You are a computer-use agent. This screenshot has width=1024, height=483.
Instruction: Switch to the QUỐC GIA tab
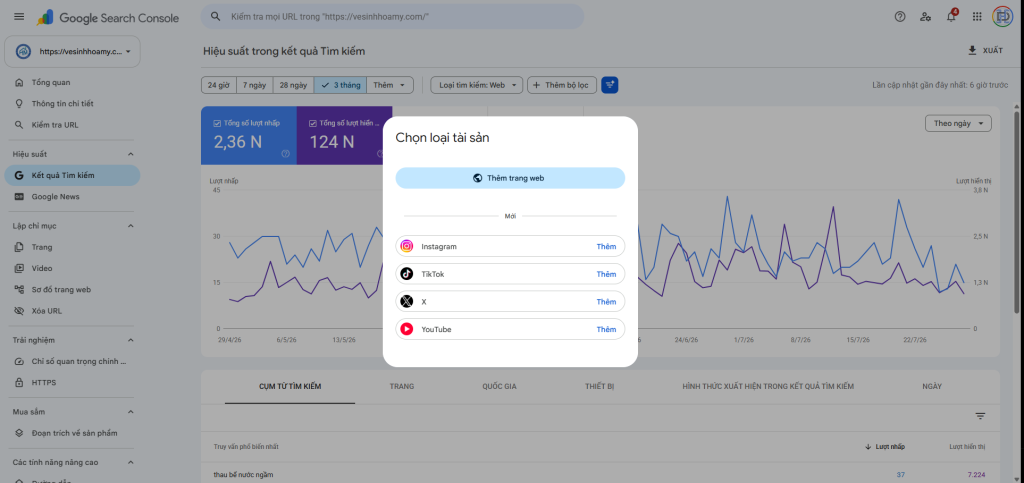(500, 386)
